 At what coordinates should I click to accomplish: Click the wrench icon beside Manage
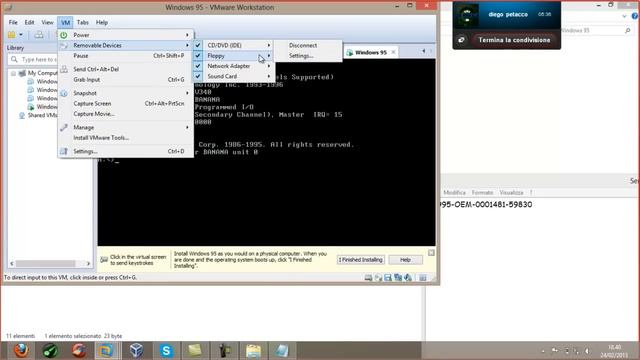pyautogui.click(x=64, y=127)
